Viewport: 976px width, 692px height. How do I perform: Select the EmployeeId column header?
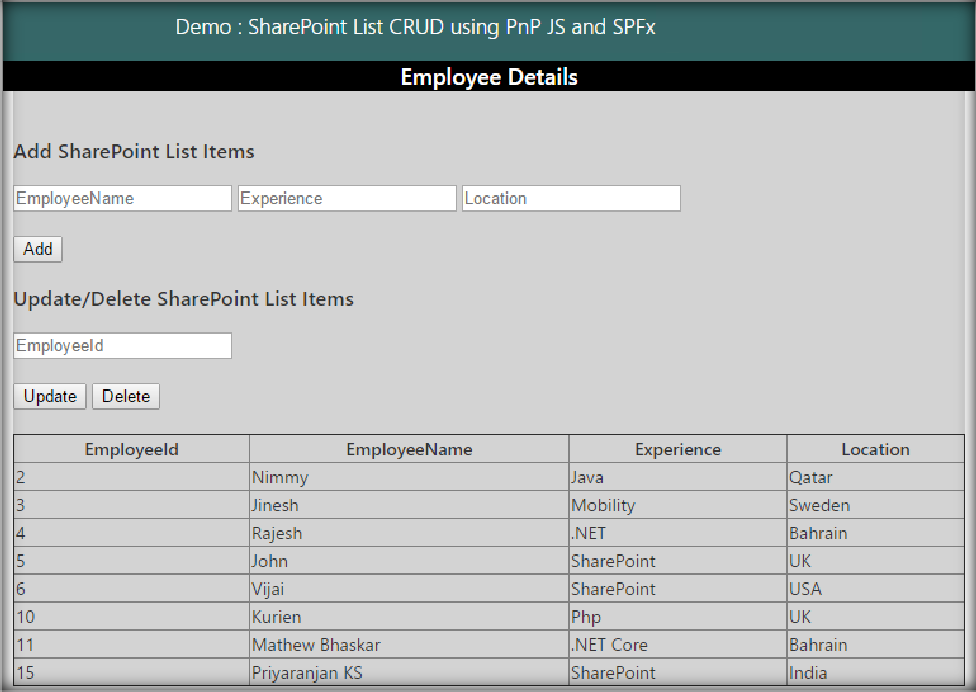coord(131,449)
